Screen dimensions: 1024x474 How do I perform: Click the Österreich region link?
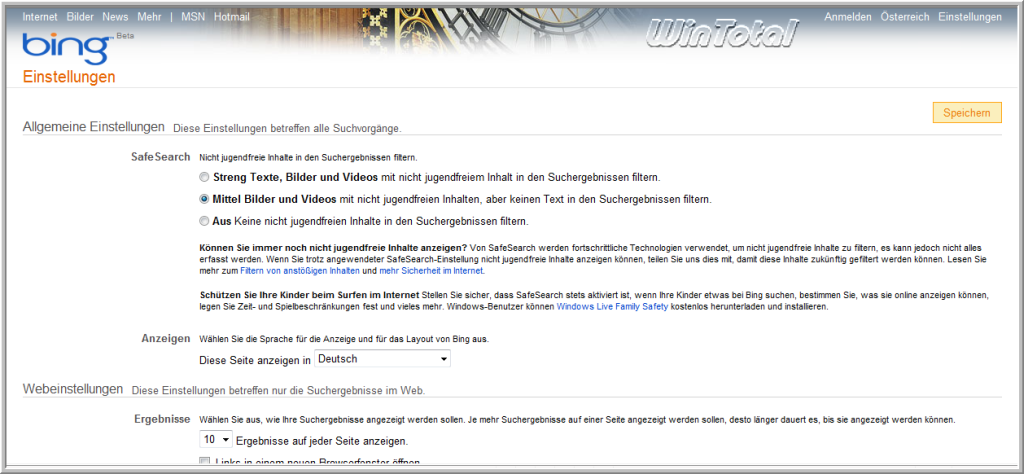click(x=904, y=17)
